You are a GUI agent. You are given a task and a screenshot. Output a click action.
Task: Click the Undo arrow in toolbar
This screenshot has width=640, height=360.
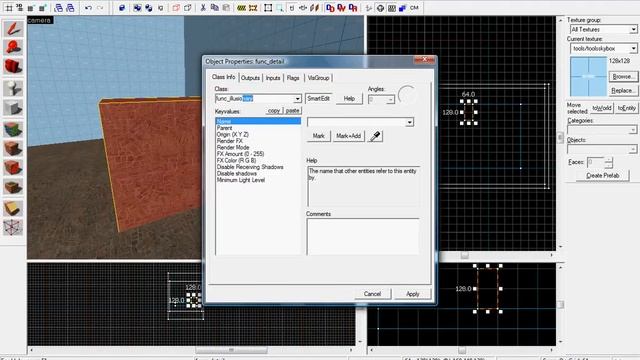tap(88, 8)
